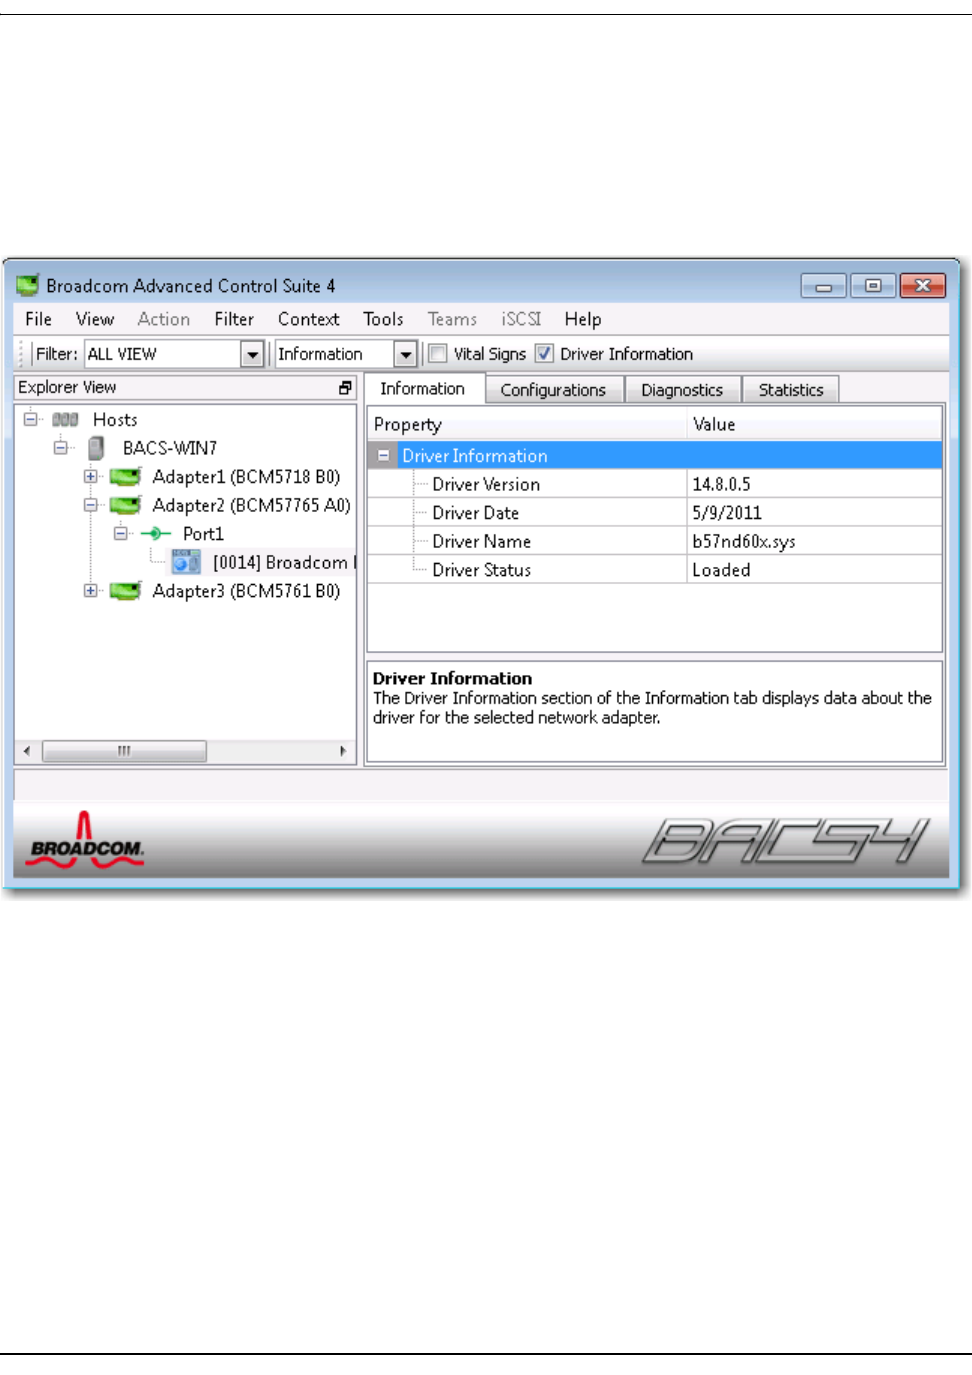Viewport: 972px width, 1375px height.
Task: Expand the Adapter3 tree node
Action: pos(91,590)
